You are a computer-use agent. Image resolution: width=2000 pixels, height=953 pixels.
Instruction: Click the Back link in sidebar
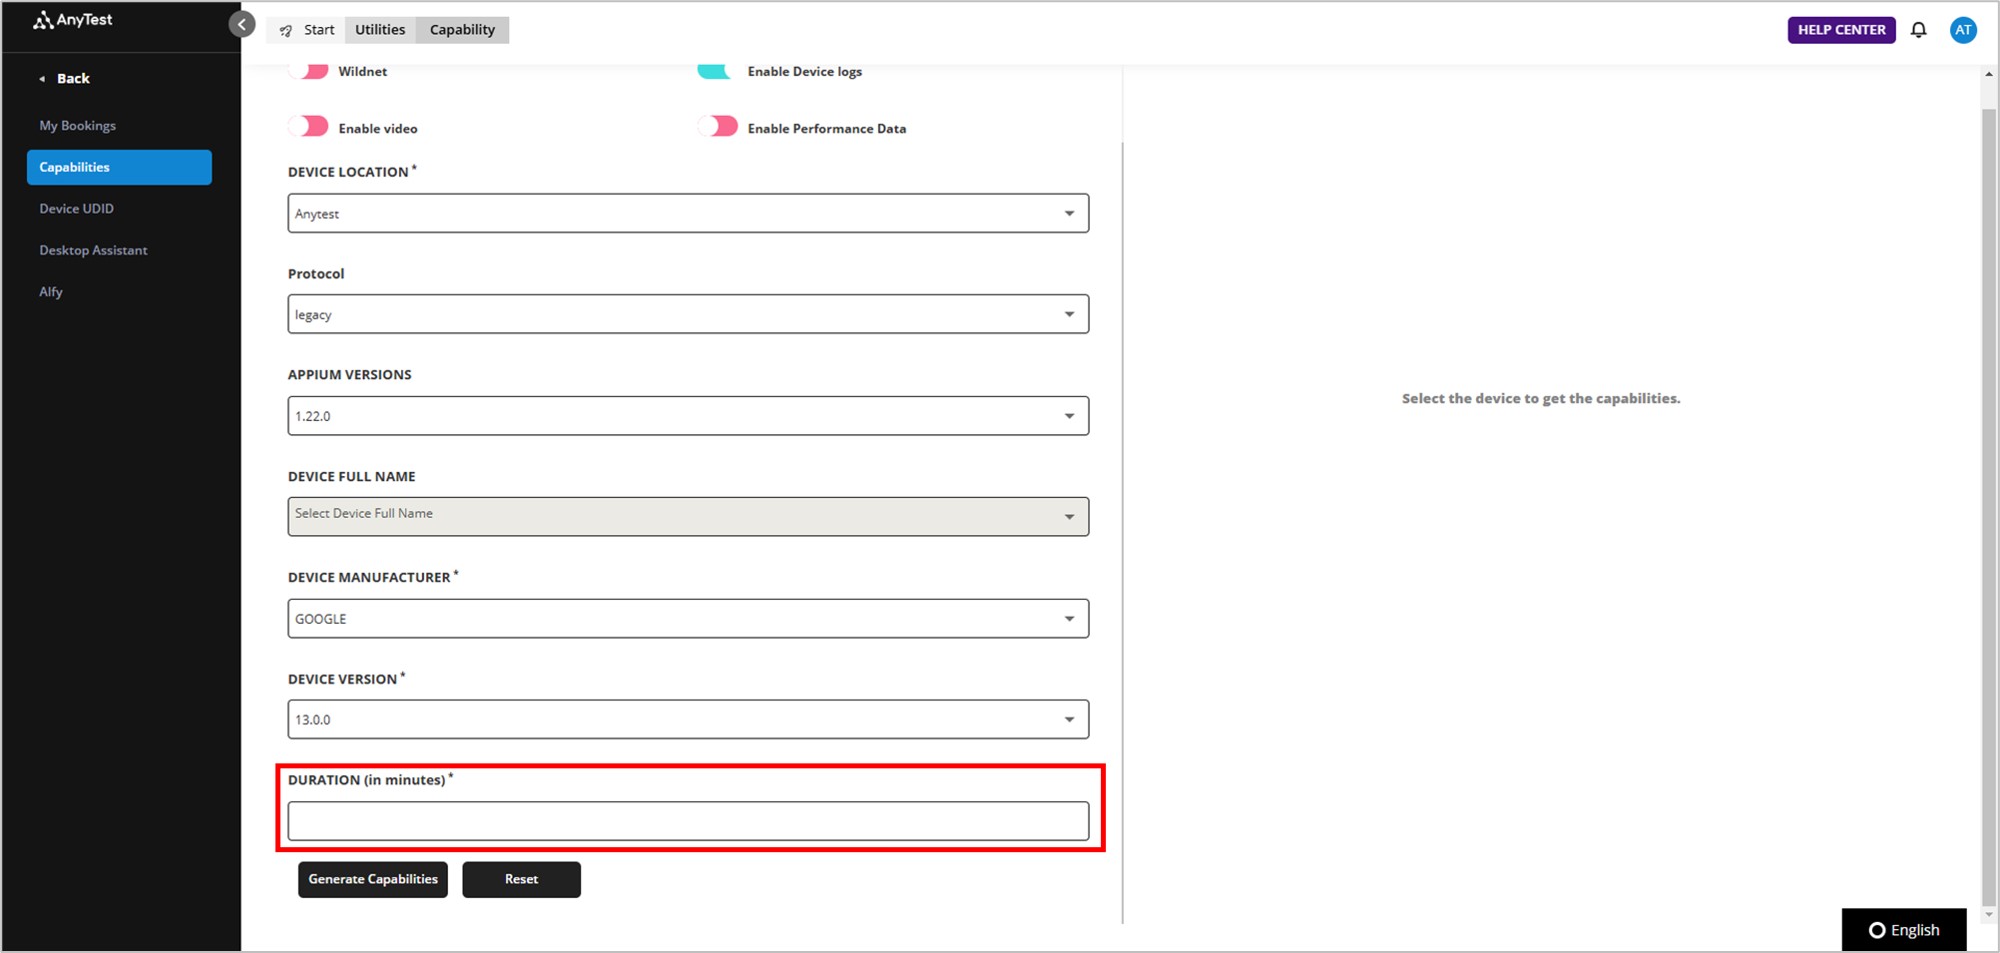(x=65, y=78)
